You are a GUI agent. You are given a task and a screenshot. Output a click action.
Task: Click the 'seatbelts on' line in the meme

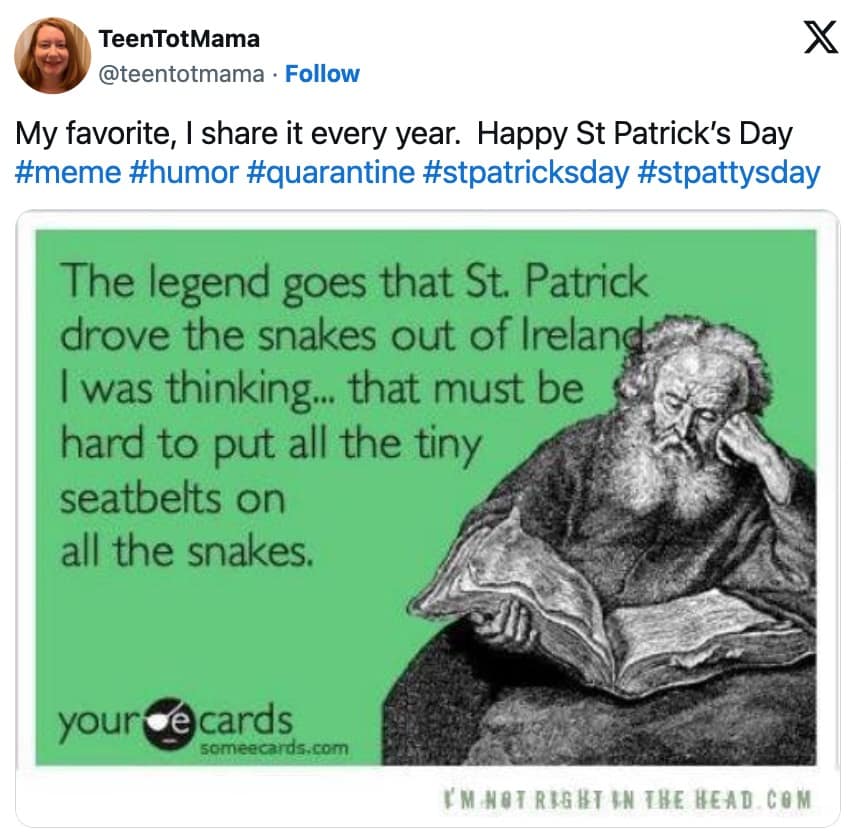click(x=172, y=496)
